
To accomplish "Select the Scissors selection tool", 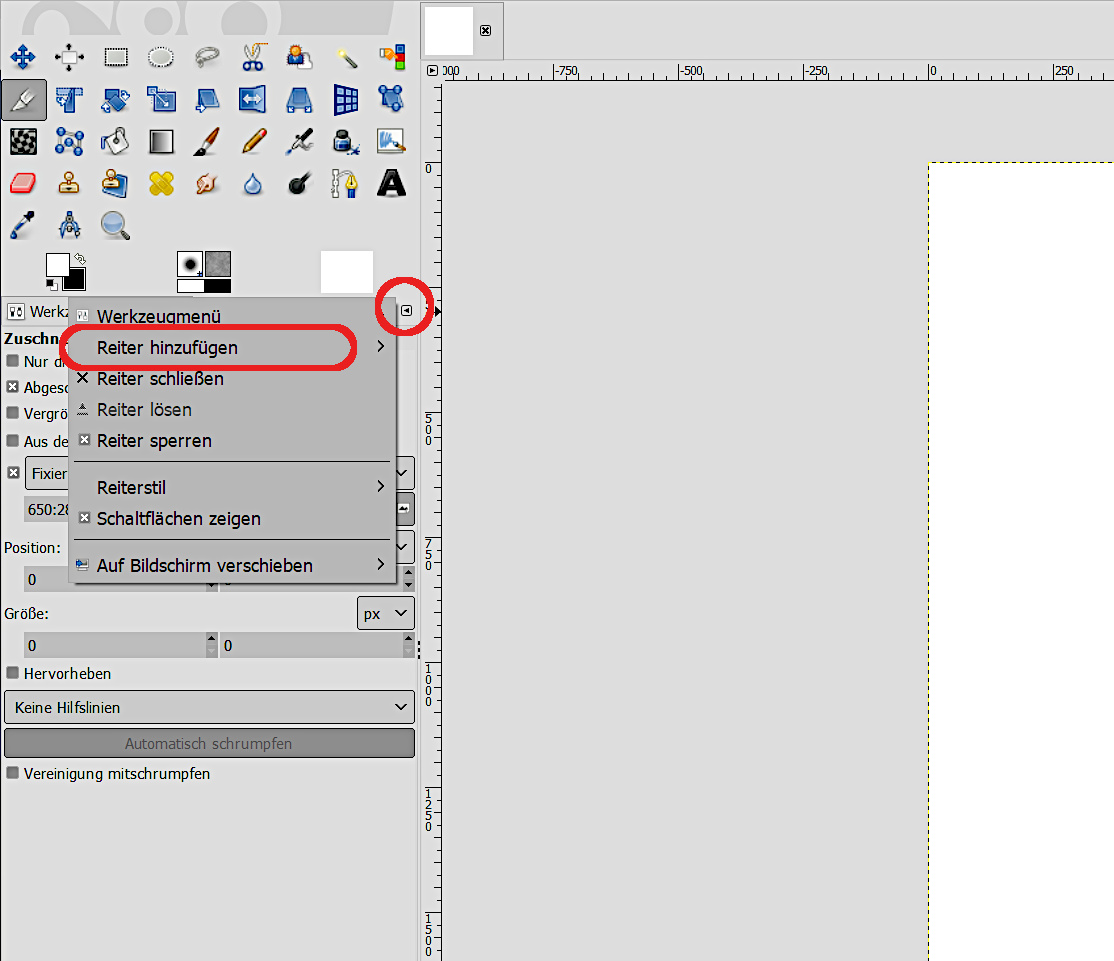I will click(x=253, y=56).
